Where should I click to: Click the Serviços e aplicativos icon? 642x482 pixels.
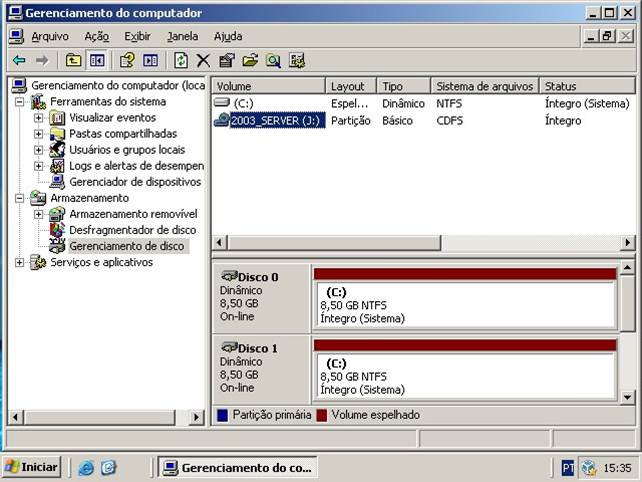point(38,262)
